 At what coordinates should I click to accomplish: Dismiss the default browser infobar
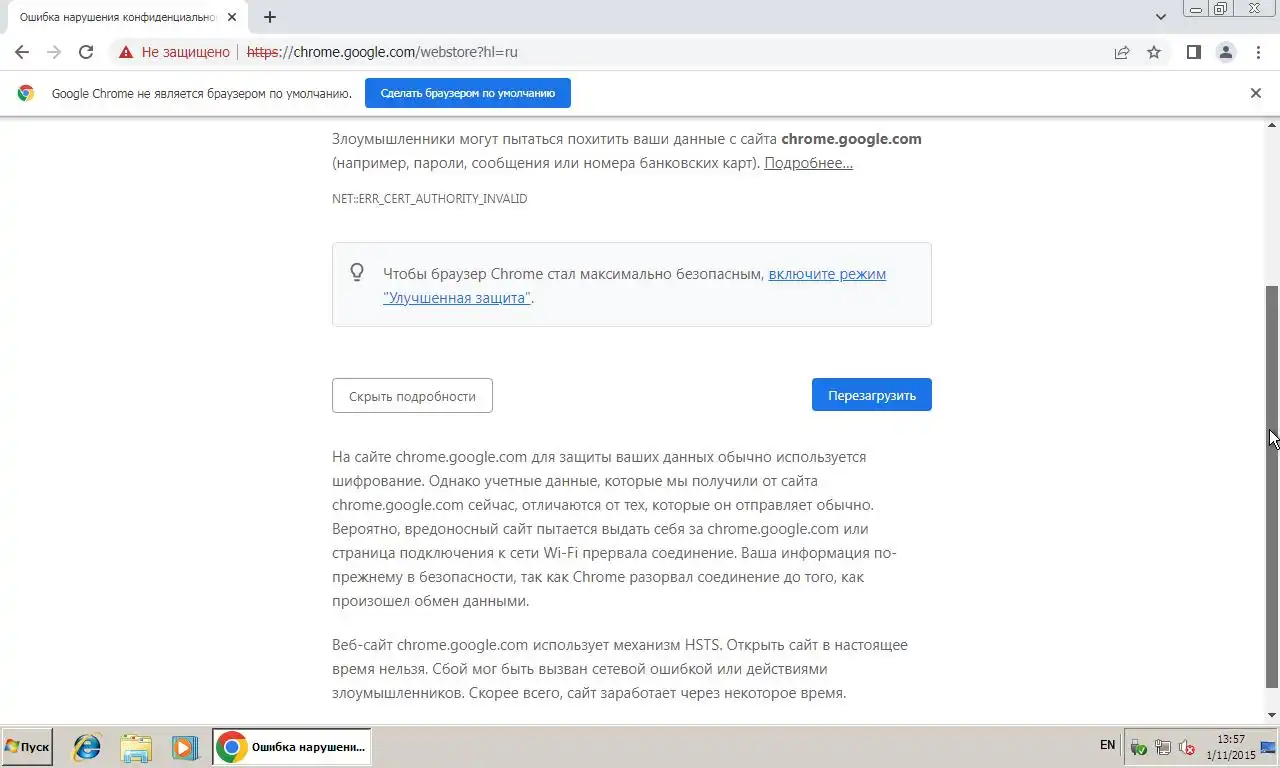click(x=1256, y=93)
